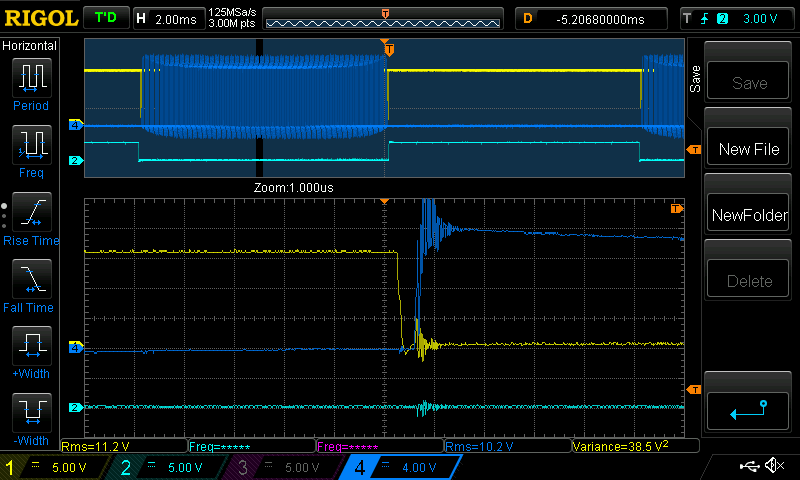
Task: Select the New File menu option
Action: pos(748,149)
